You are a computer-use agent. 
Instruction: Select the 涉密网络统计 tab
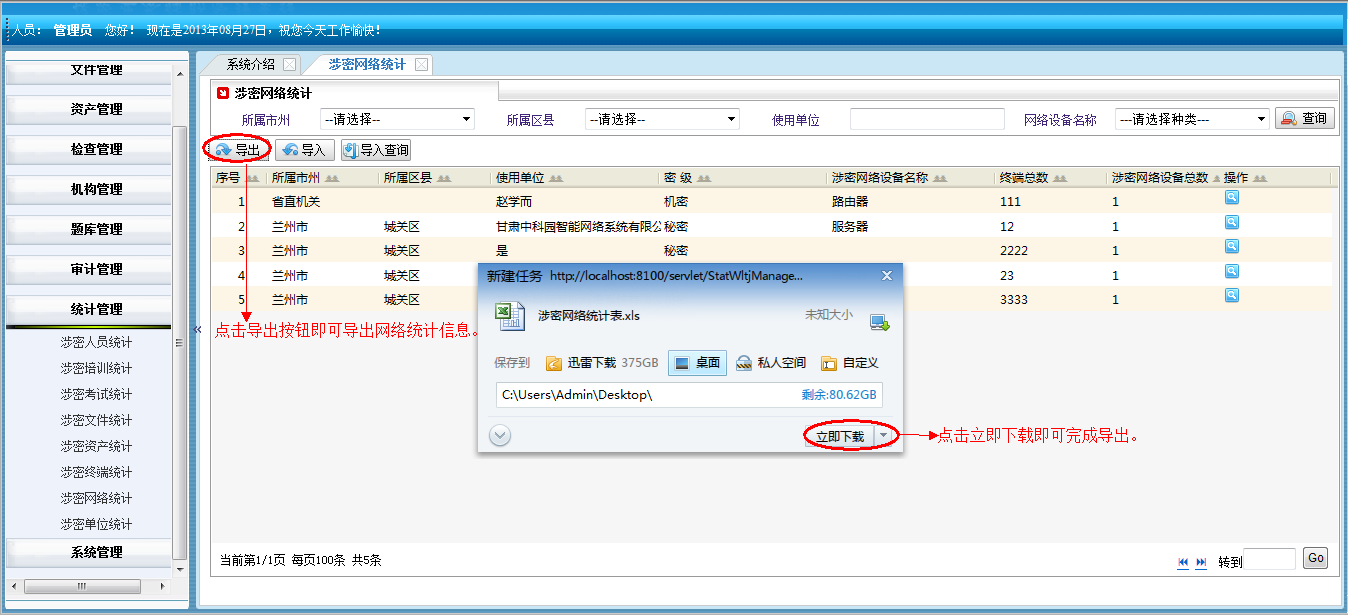coord(367,64)
